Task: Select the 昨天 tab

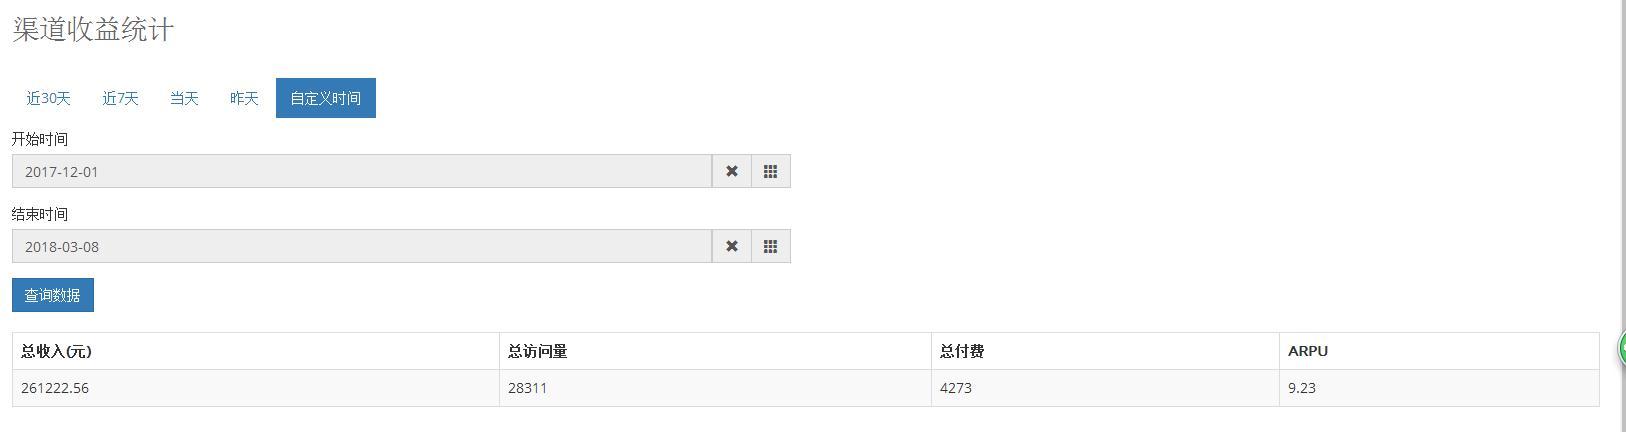Action: 244,98
